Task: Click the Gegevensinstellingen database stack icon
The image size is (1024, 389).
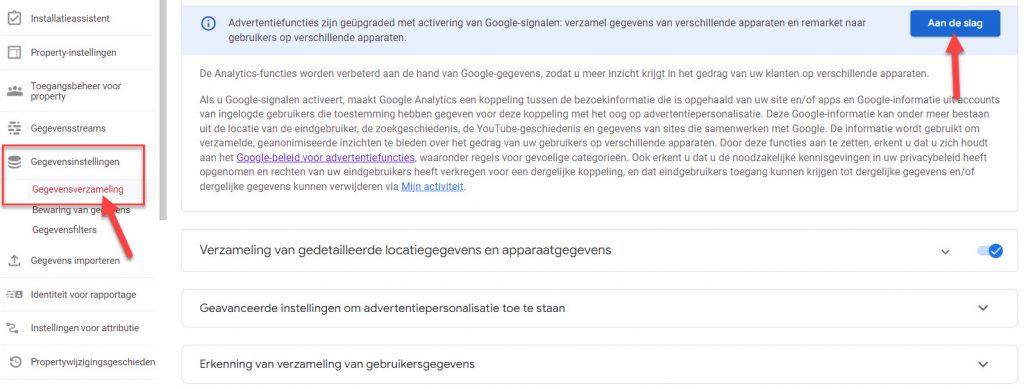Action: (x=14, y=162)
